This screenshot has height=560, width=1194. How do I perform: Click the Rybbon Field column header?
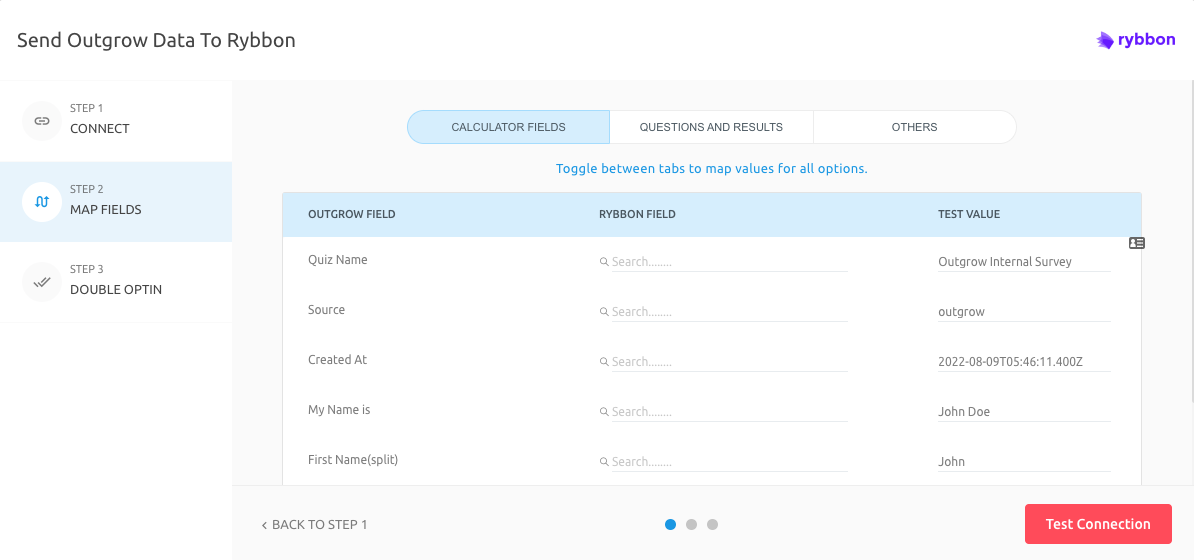click(637, 214)
